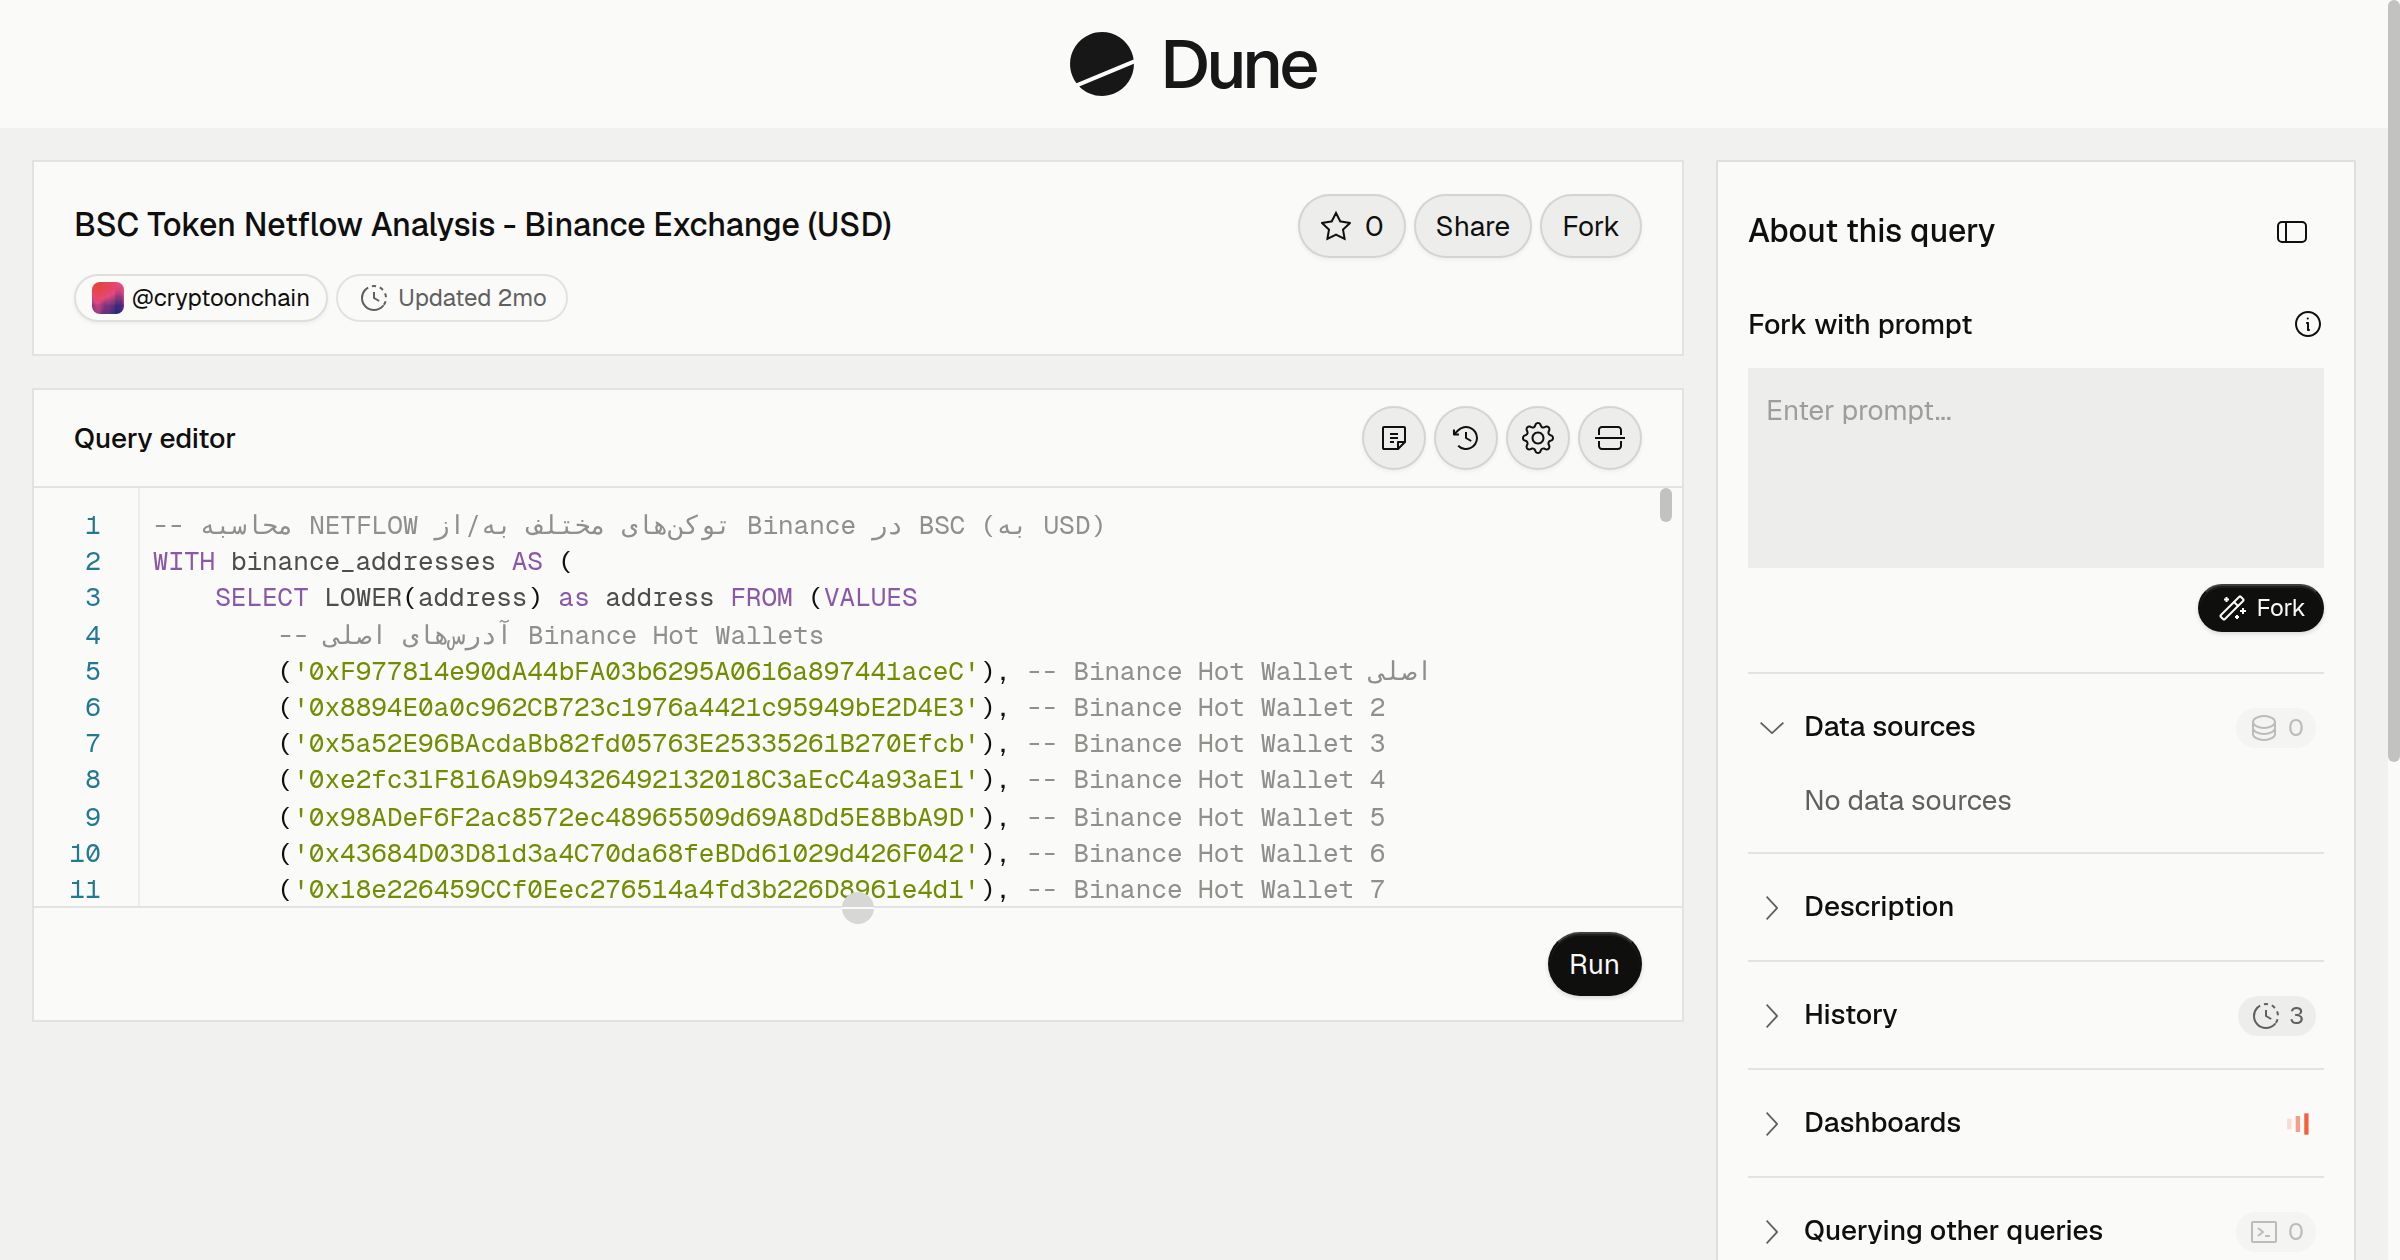Fork the query from header

(x=1590, y=226)
